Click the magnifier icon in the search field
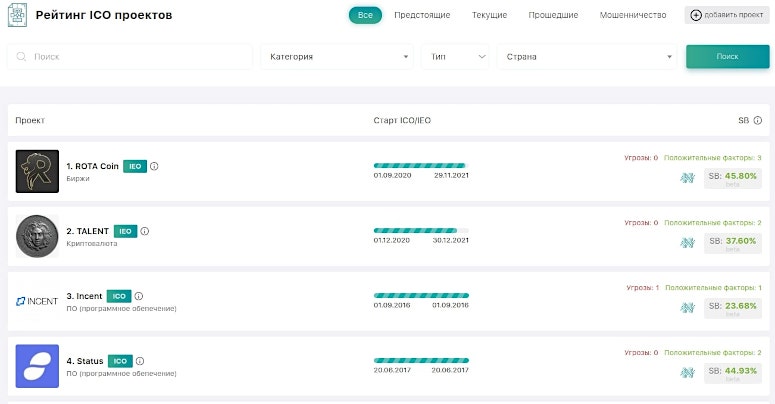775x404 pixels. [x=21, y=56]
